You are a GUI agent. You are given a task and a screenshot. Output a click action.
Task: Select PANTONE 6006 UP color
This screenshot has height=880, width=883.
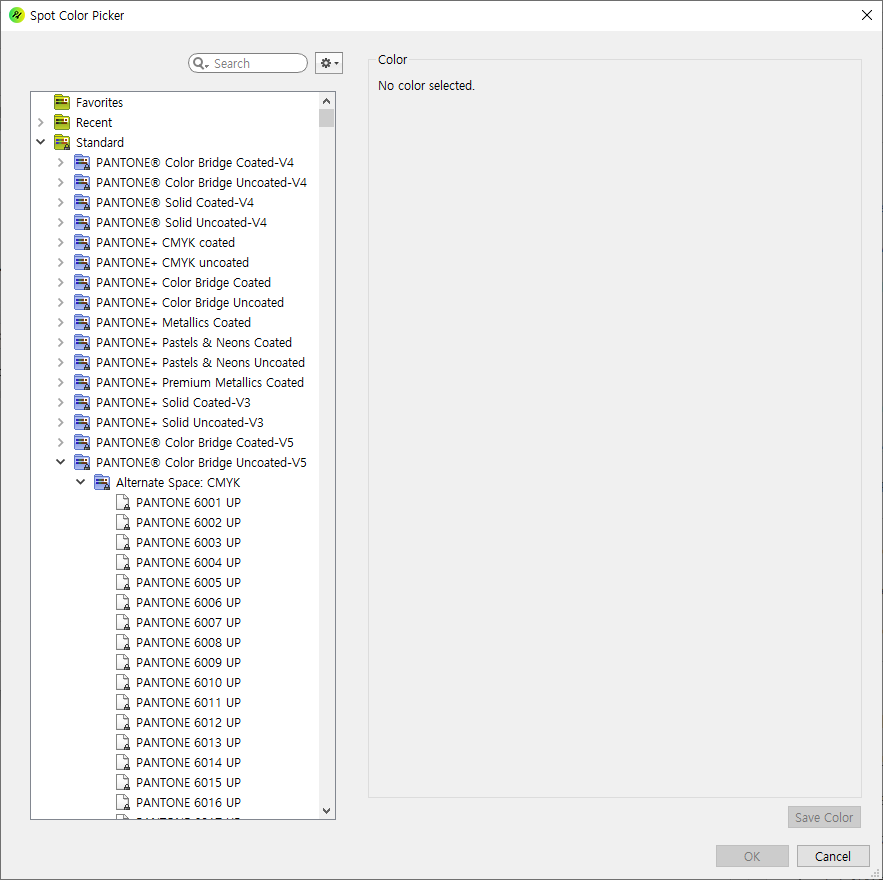click(188, 602)
